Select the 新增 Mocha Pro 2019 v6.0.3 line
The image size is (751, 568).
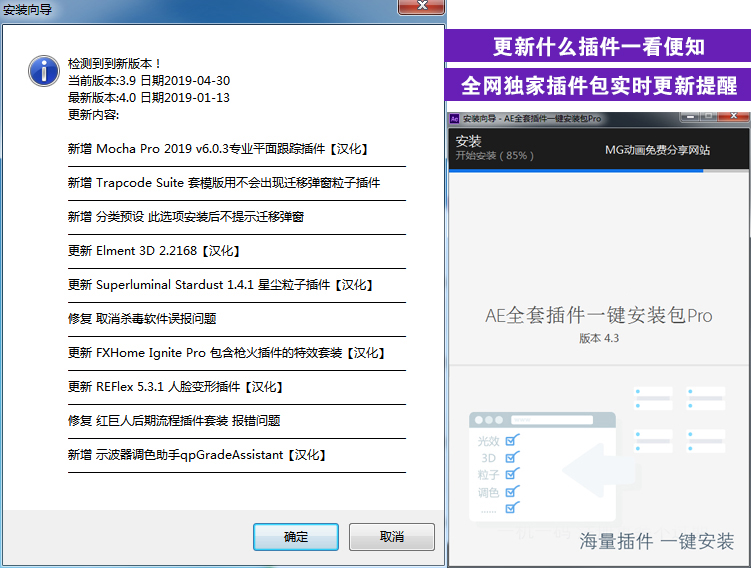[x=217, y=149]
